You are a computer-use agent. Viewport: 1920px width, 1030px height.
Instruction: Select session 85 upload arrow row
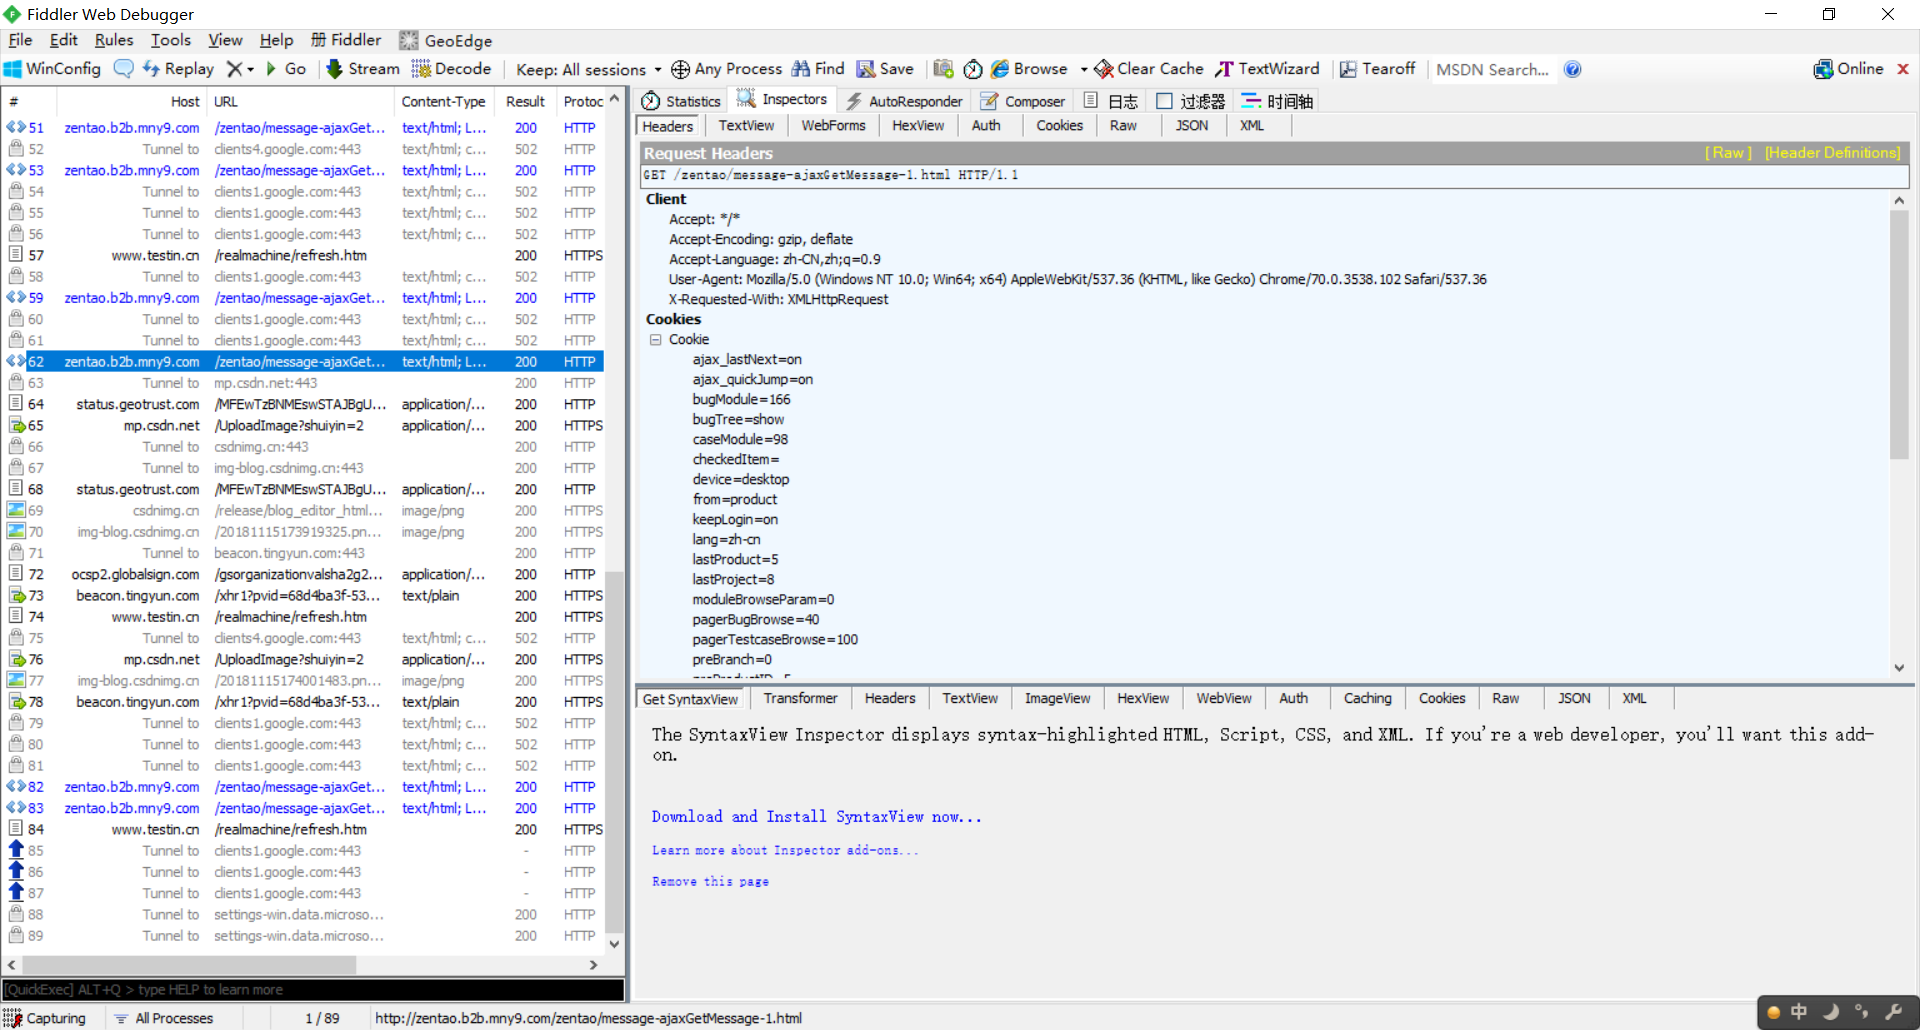coord(304,851)
